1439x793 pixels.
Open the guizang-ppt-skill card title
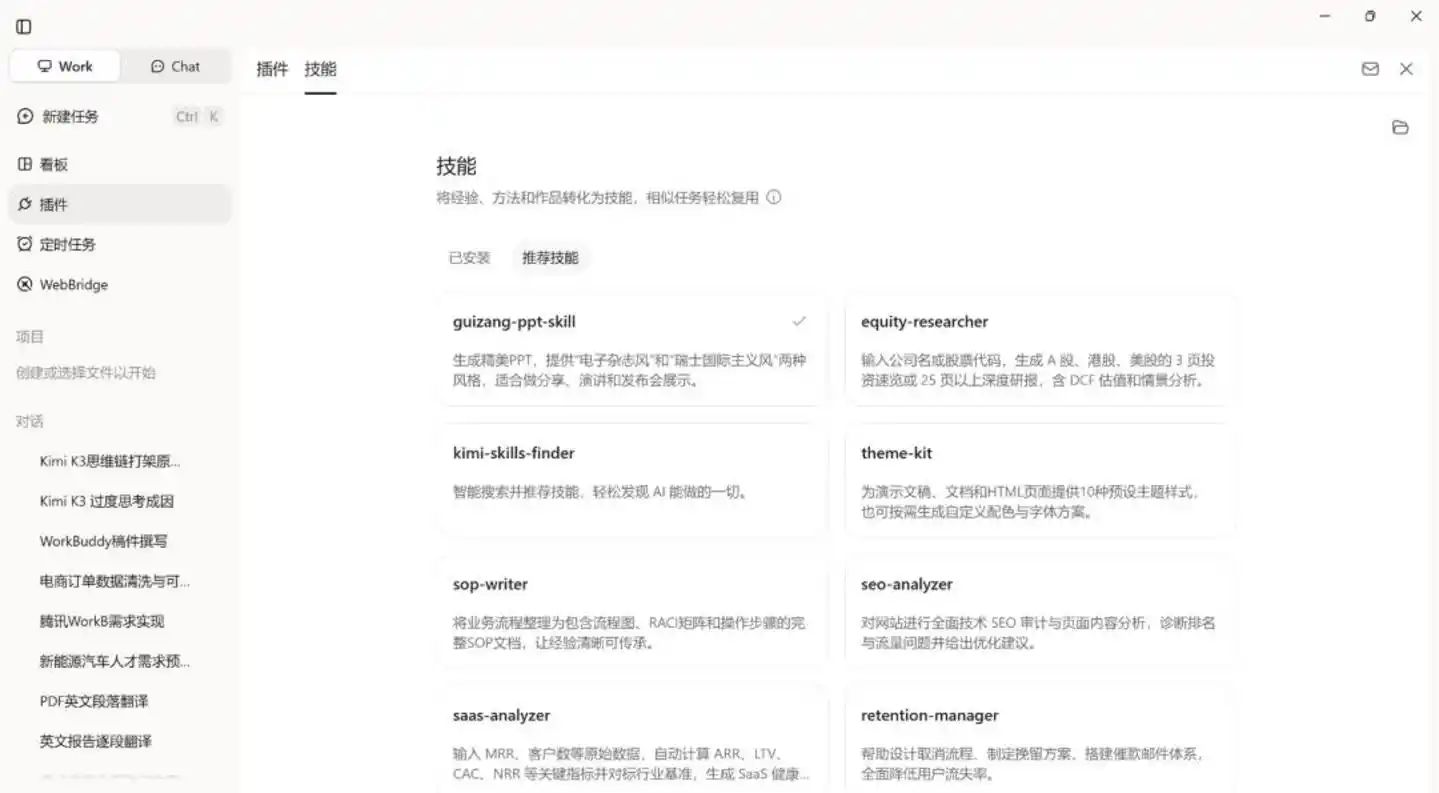coord(514,322)
